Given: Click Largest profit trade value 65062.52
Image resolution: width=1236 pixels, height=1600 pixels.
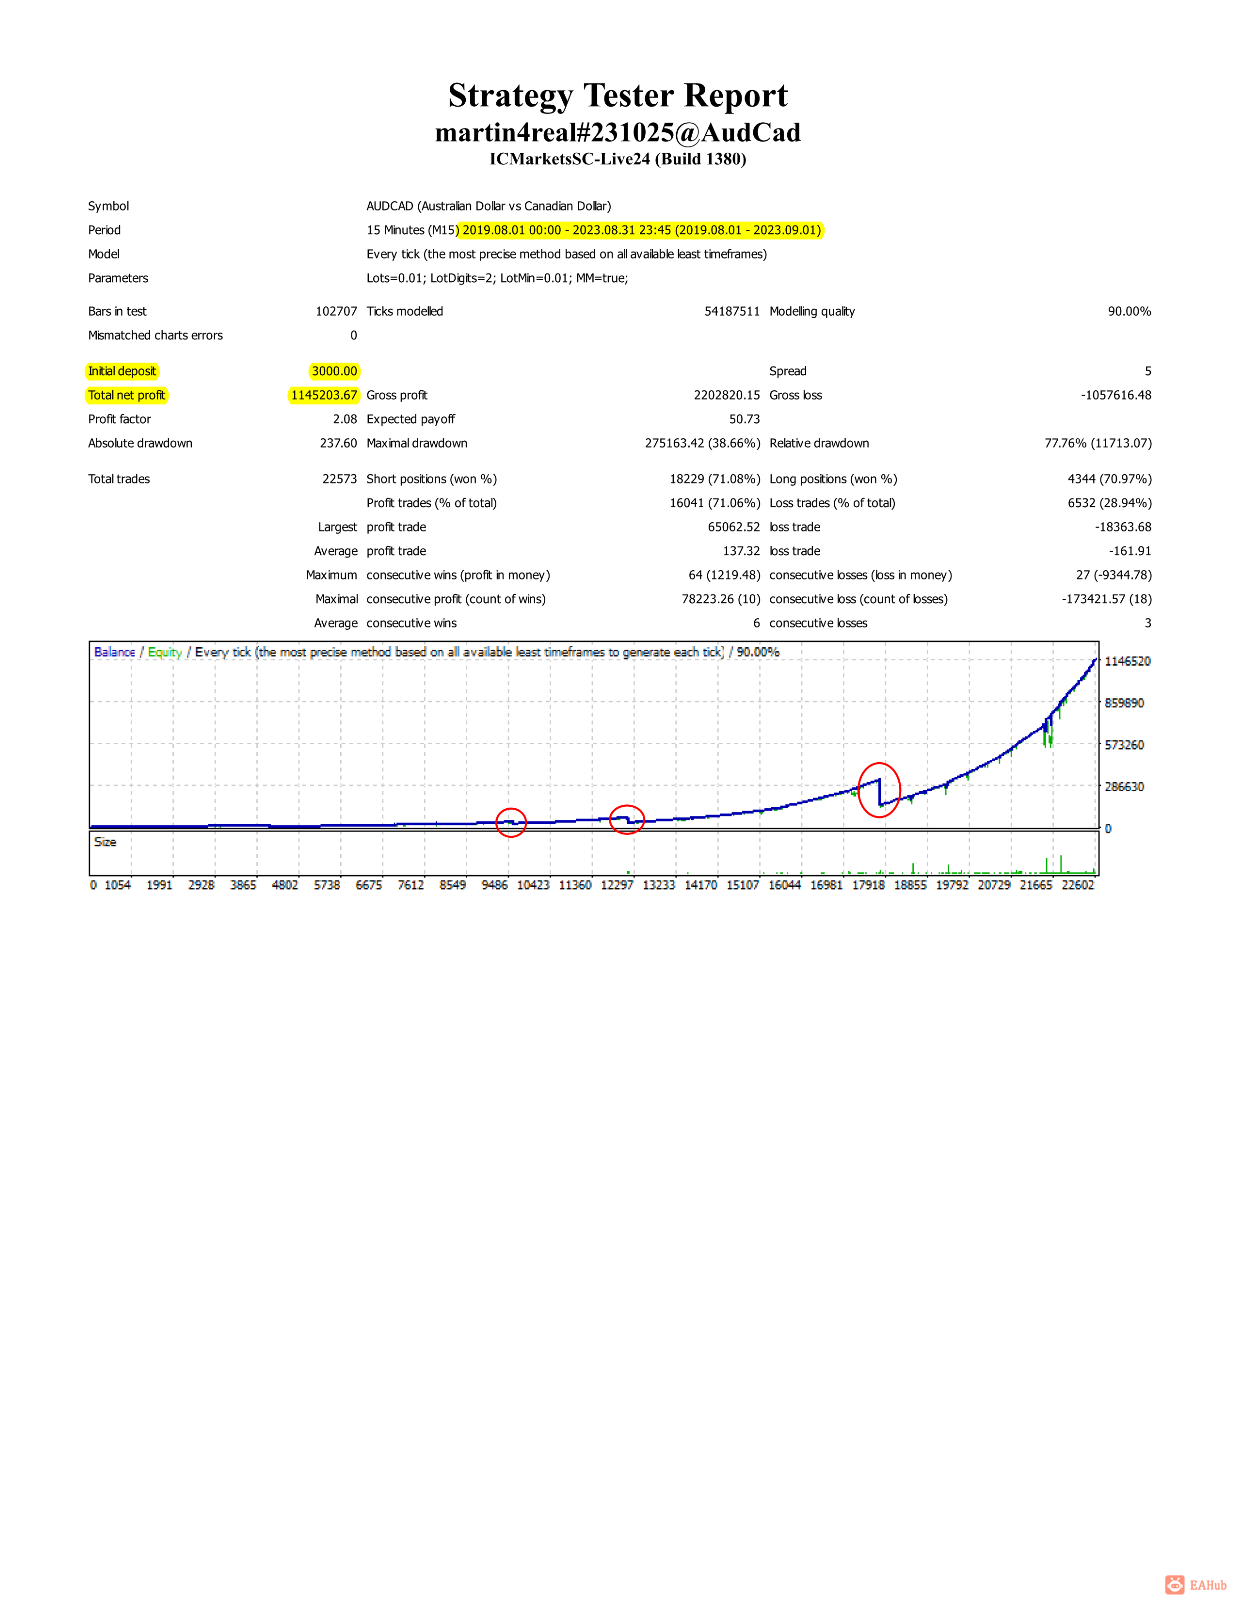Looking at the screenshot, I should pos(734,527).
